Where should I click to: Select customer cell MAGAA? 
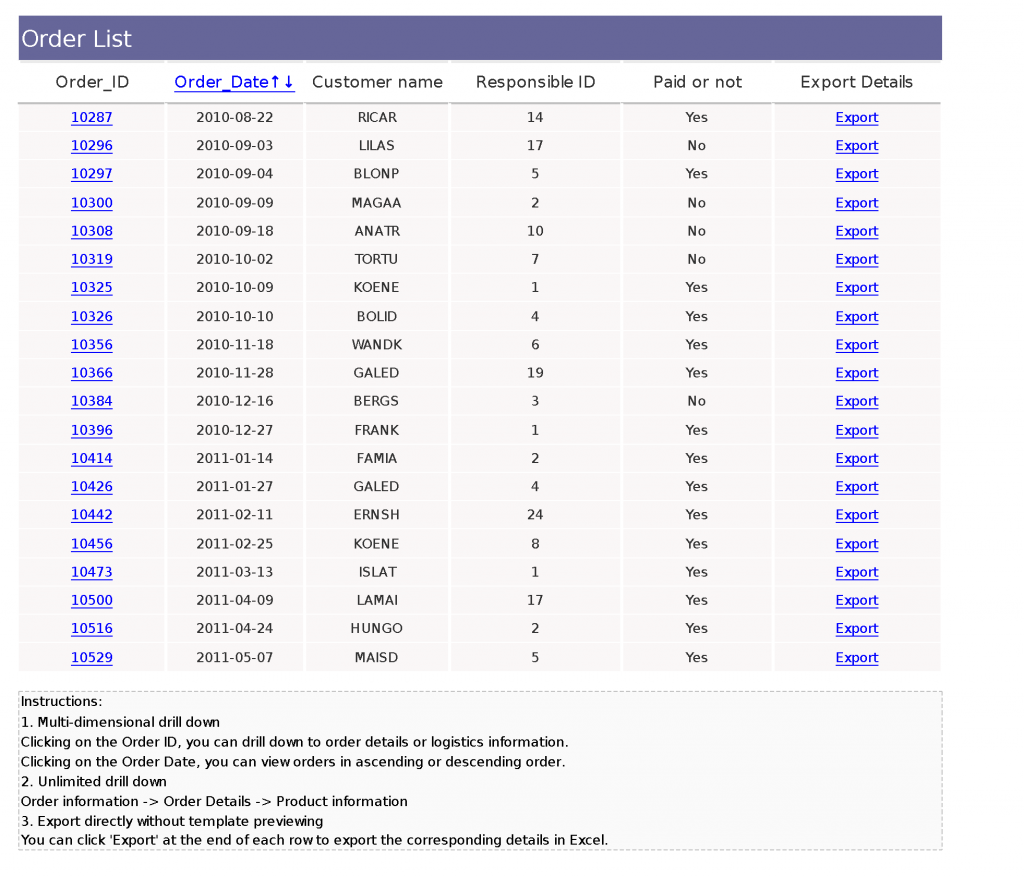pos(376,203)
